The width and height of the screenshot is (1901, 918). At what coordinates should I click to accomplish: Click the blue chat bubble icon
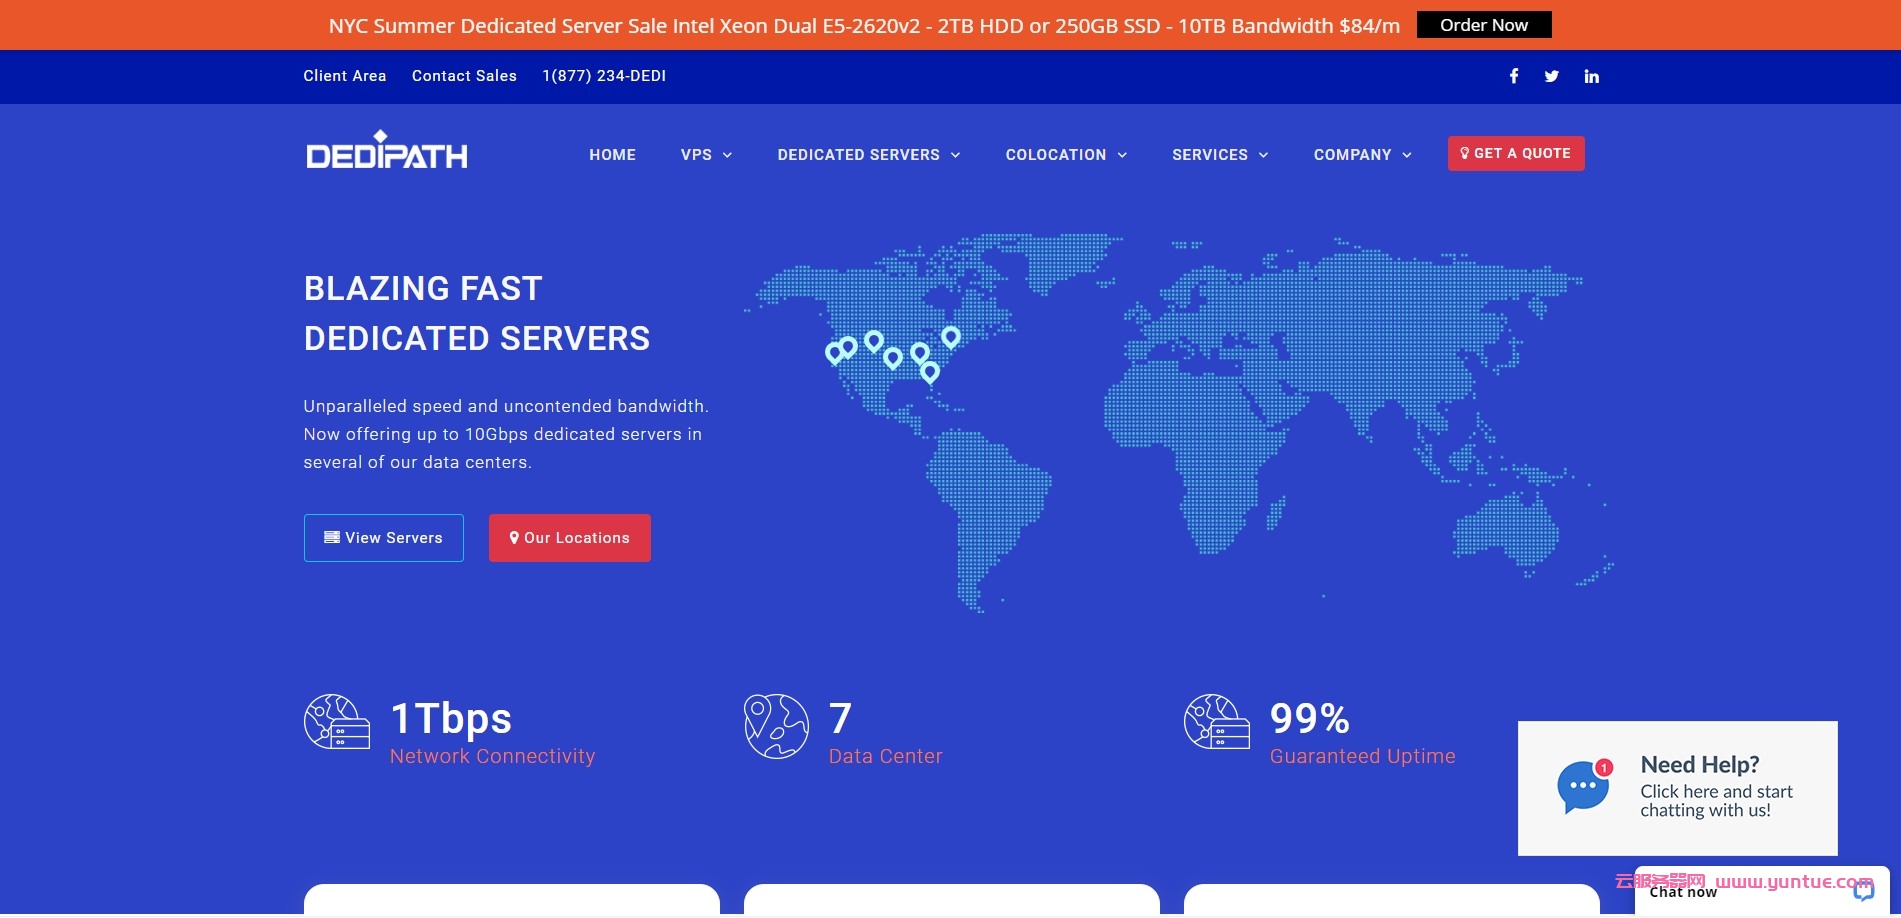click(x=1583, y=787)
